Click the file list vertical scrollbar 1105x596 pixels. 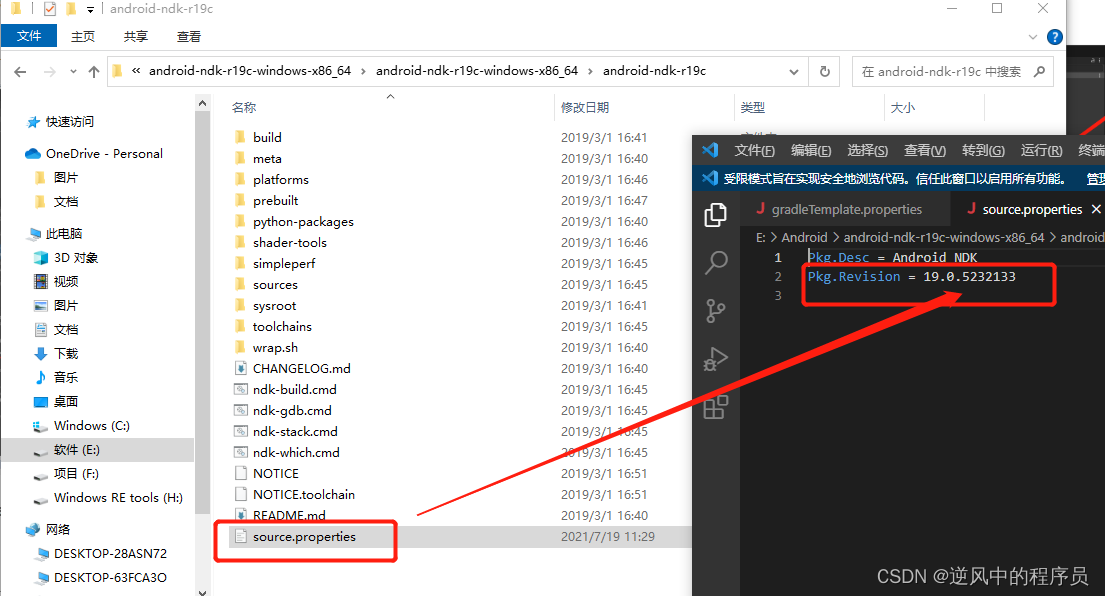[x=202, y=300]
